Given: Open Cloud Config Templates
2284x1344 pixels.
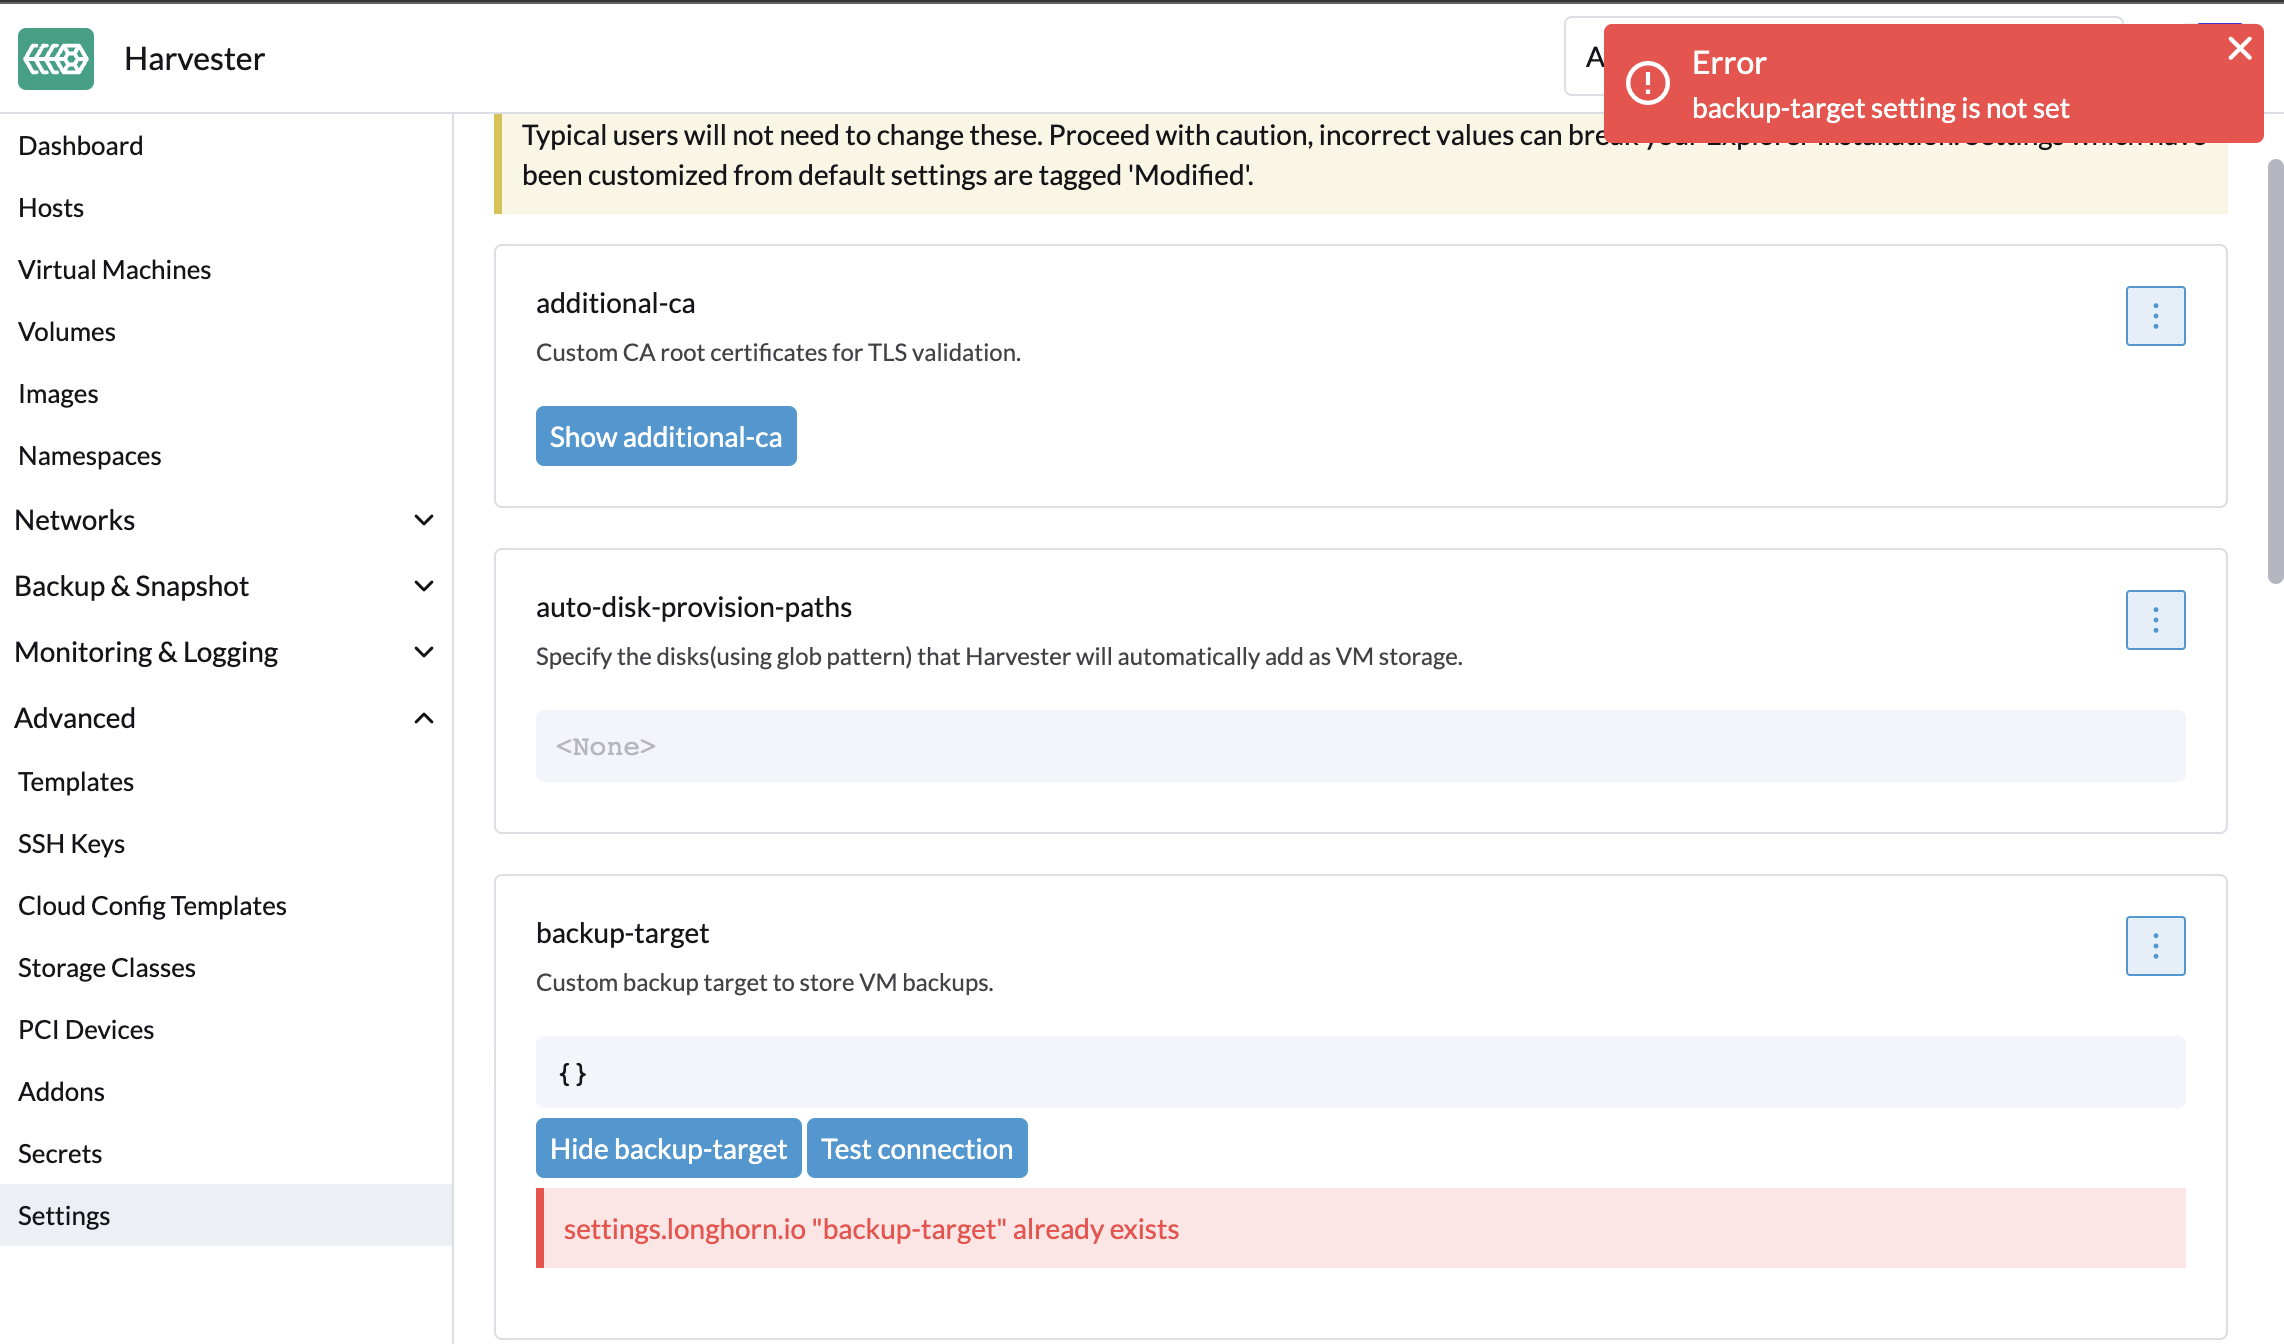Looking at the screenshot, I should (151, 905).
